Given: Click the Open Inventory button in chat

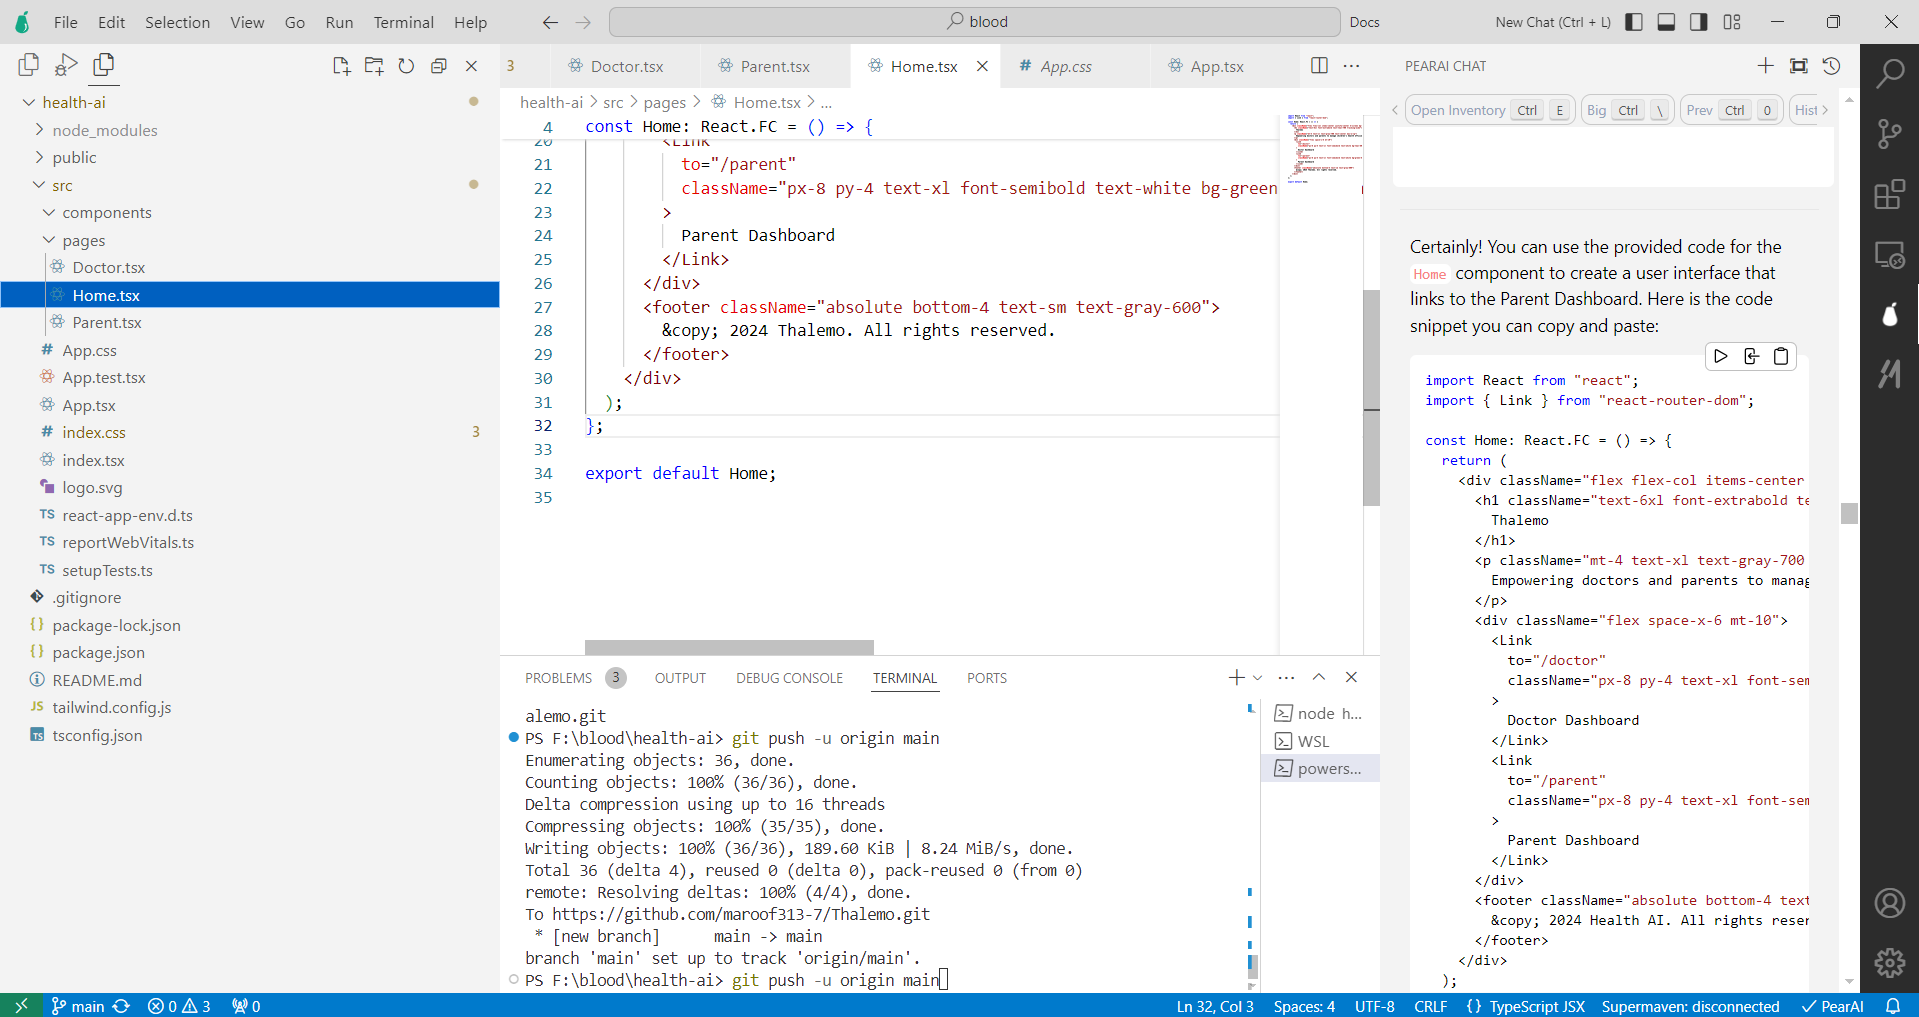Looking at the screenshot, I should point(1457,110).
